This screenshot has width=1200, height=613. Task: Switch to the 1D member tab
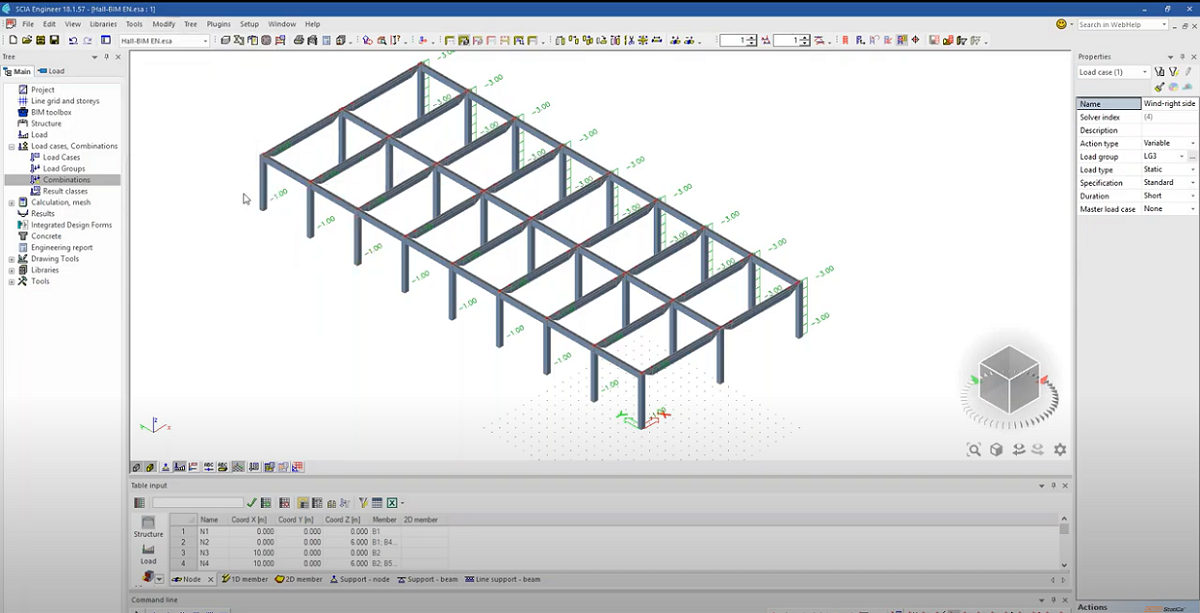click(x=245, y=579)
